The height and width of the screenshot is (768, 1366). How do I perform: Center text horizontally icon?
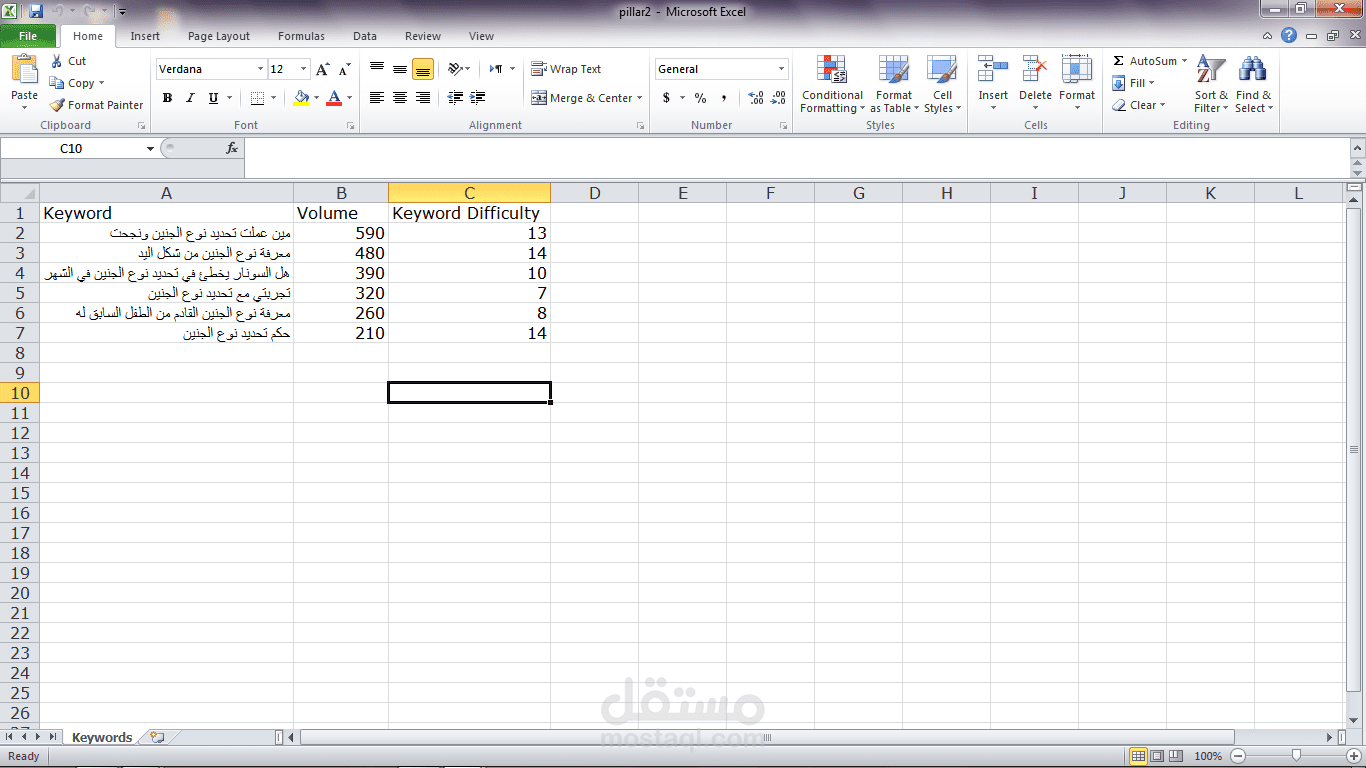(x=400, y=98)
